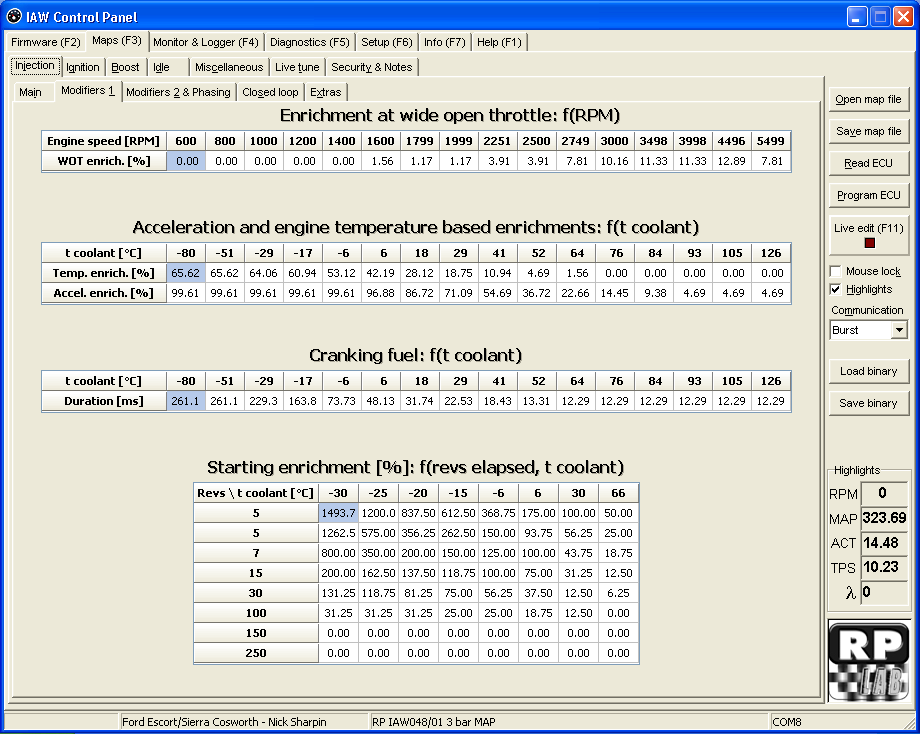Minimize the IAW Control Panel window
The width and height of the screenshot is (920, 734).
click(857, 17)
